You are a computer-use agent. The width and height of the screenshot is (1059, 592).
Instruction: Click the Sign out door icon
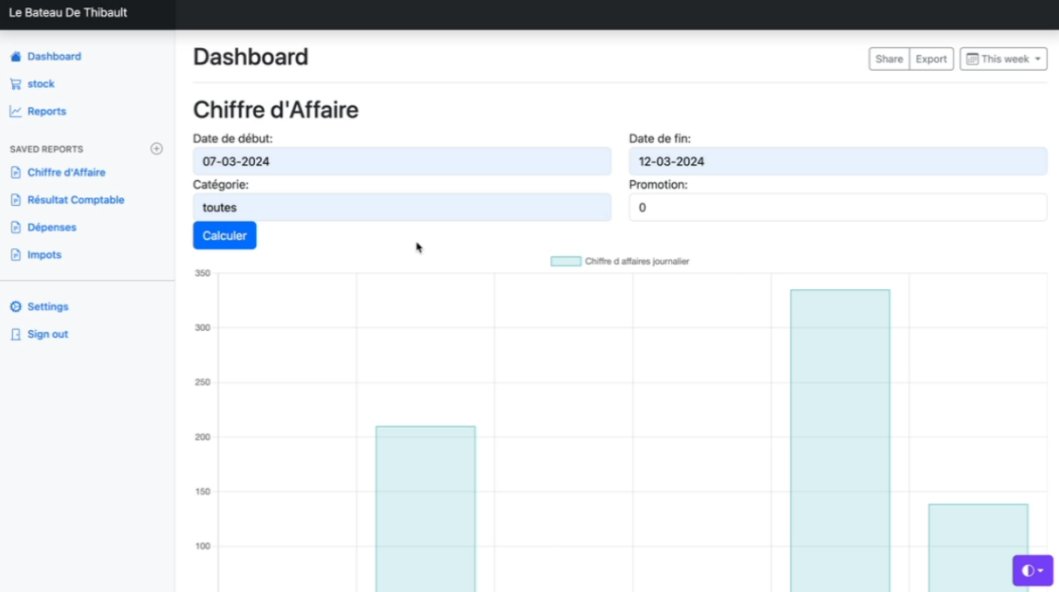(x=15, y=334)
